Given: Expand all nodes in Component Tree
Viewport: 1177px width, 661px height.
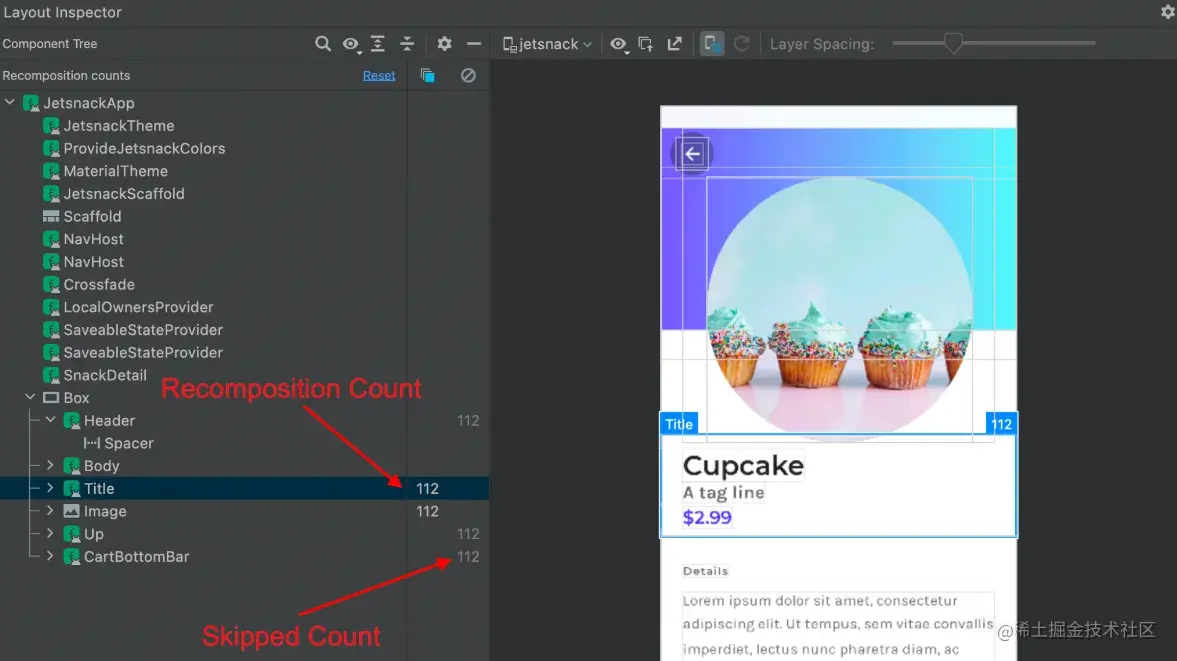Looking at the screenshot, I should (x=378, y=44).
